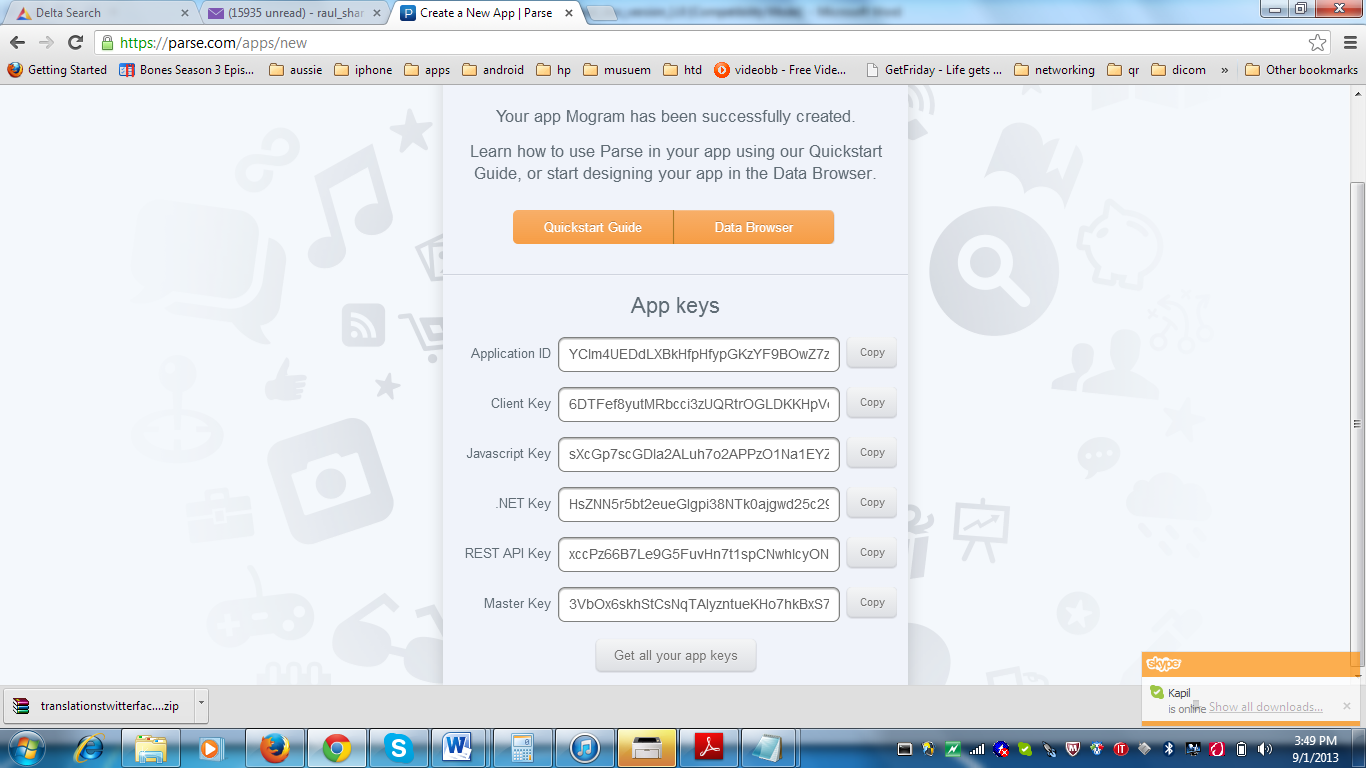Bookmark this page with the star icon
The width and height of the screenshot is (1366, 768).
point(1318,42)
